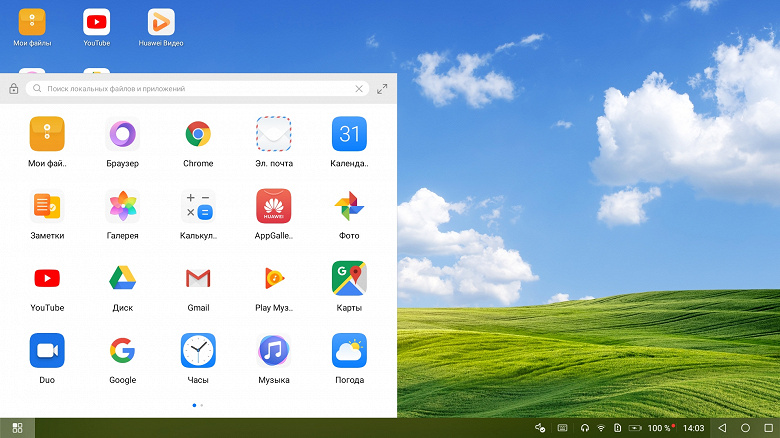780x438 pixels.
Task: Open My Files app in the launcher
Action: 47,134
